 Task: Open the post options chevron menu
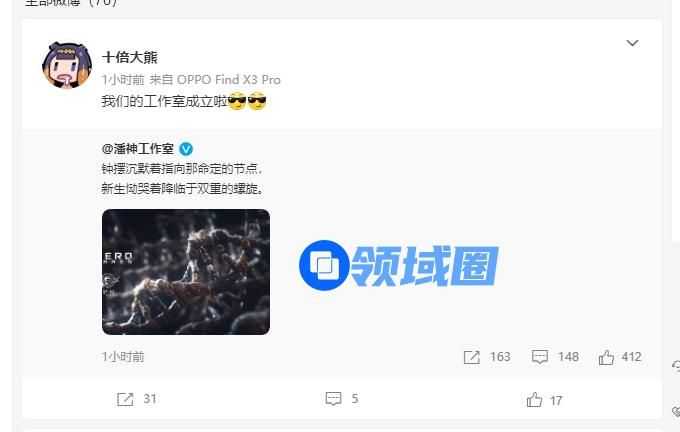click(632, 43)
